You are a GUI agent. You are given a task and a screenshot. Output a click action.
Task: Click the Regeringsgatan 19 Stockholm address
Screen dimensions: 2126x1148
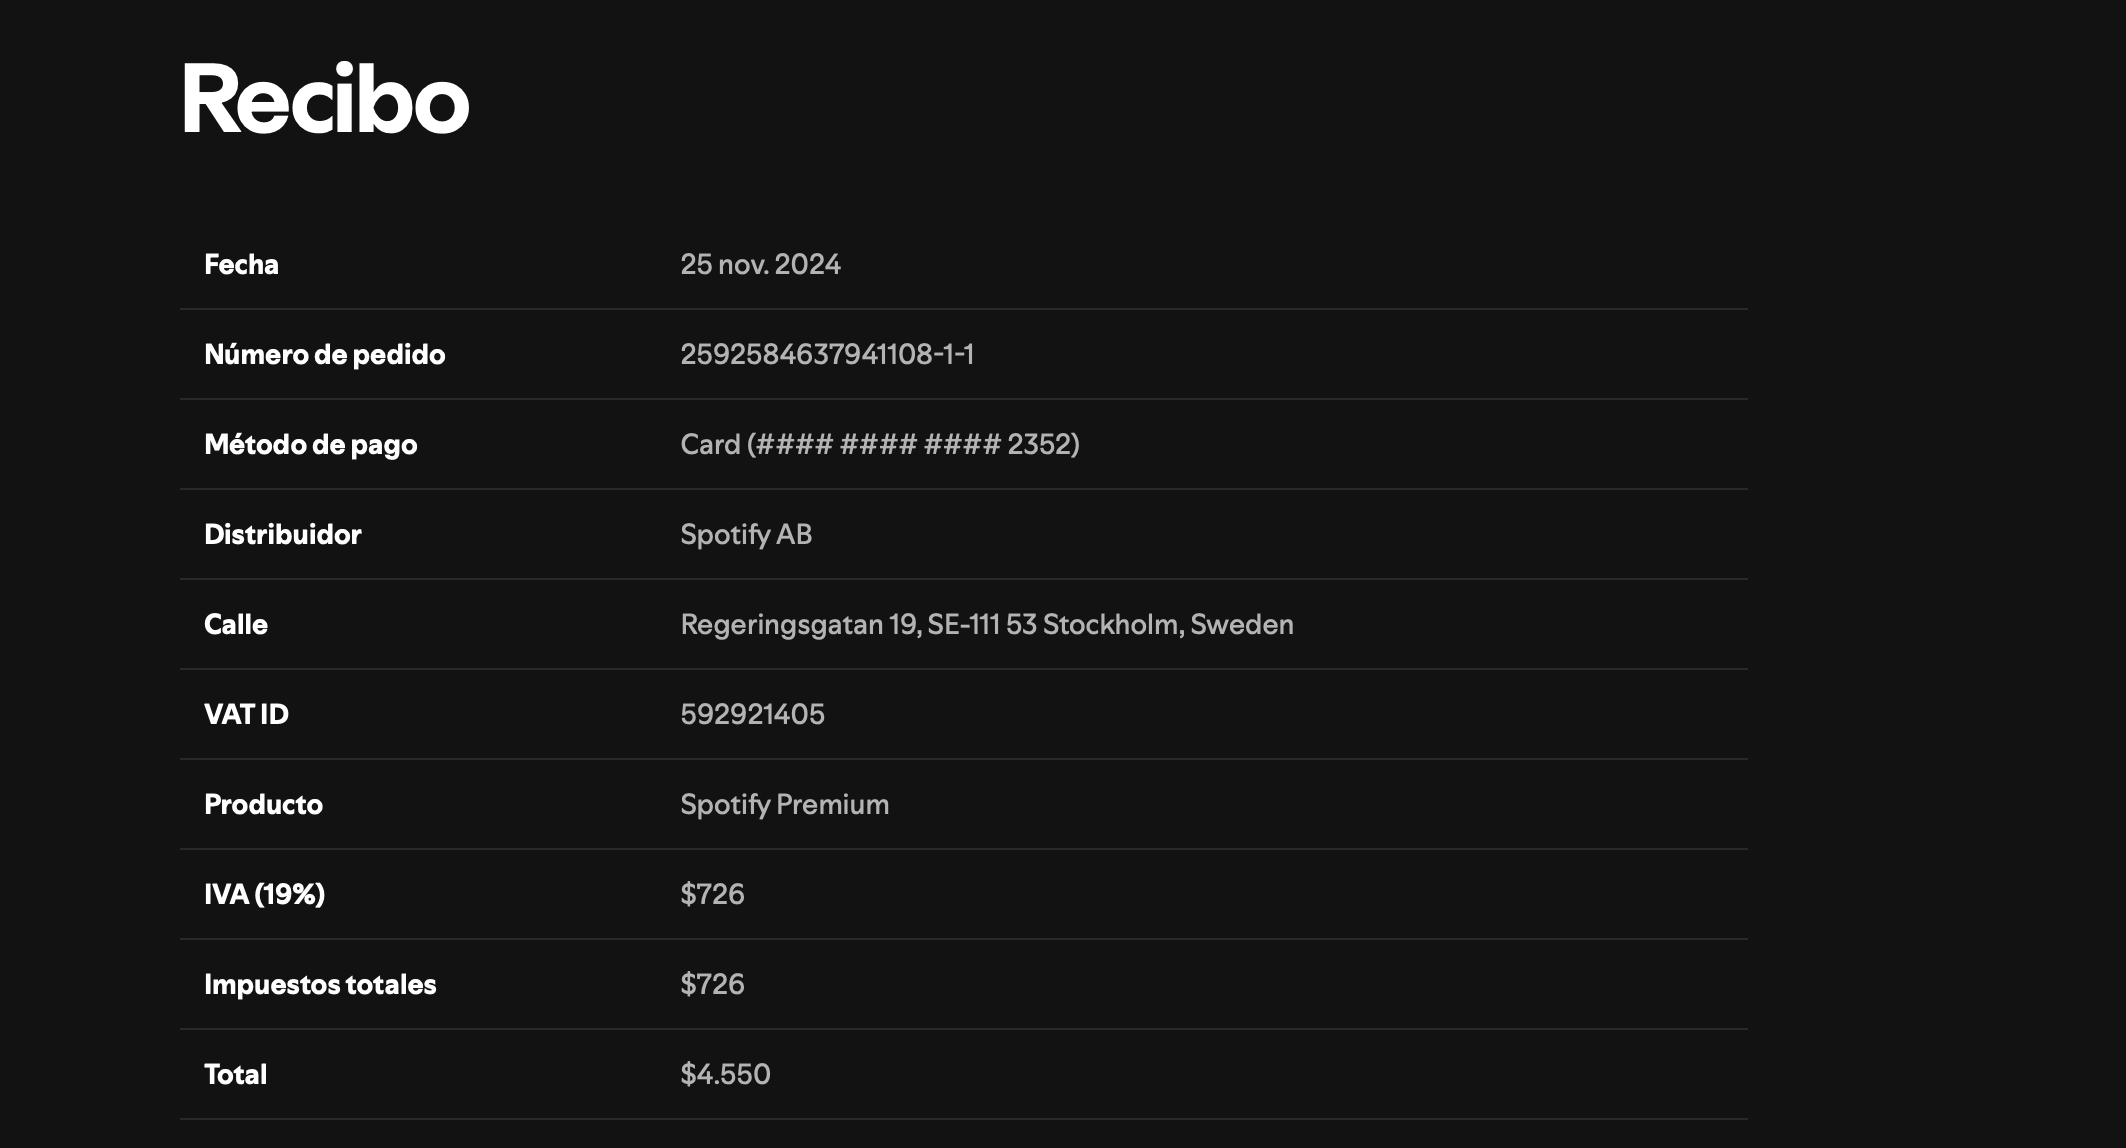click(x=986, y=624)
